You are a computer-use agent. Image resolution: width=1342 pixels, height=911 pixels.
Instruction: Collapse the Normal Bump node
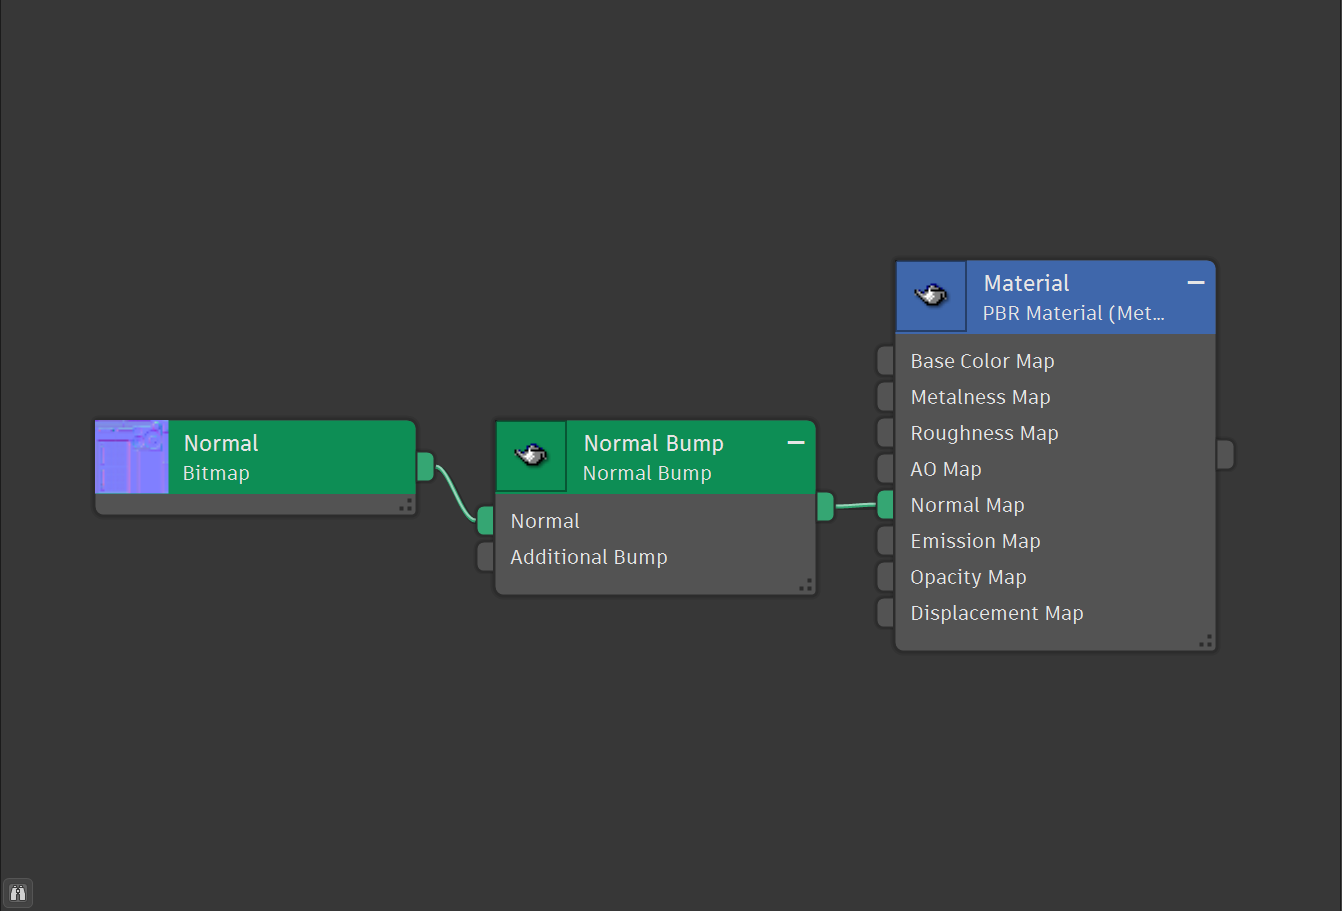click(796, 443)
